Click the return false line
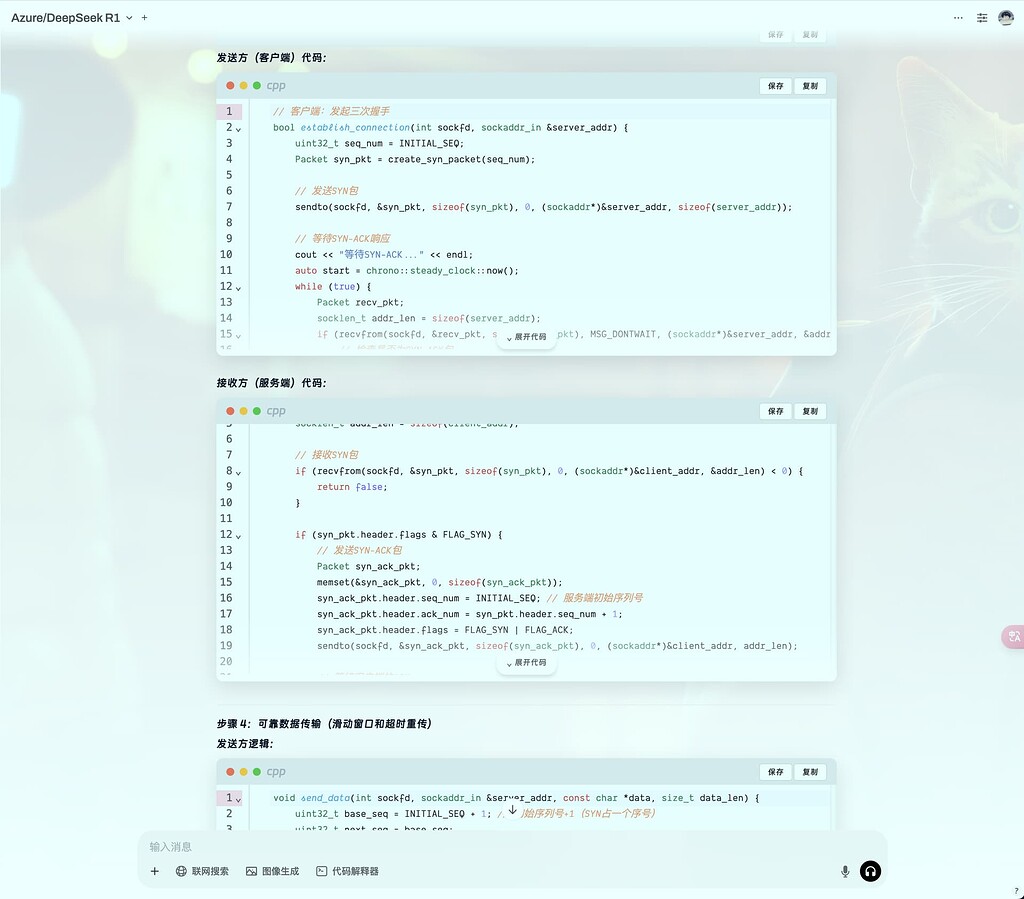 pos(352,487)
